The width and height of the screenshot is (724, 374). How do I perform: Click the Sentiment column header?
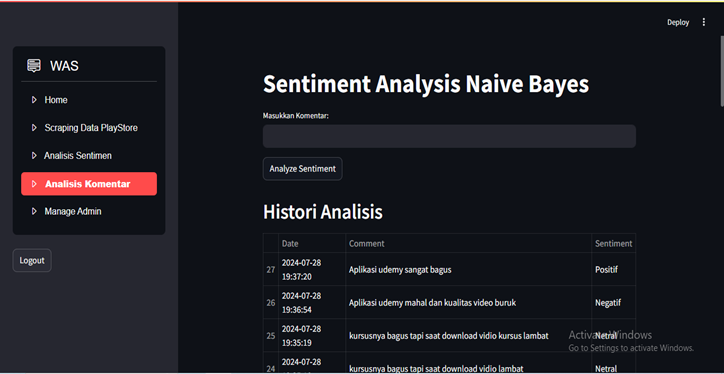[614, 243]
